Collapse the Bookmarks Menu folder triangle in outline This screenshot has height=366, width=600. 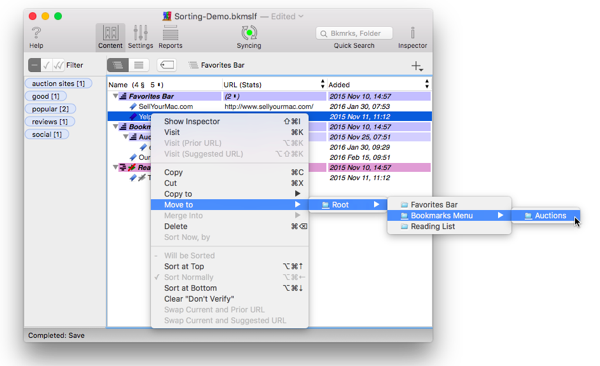click(x=115, y=126)
